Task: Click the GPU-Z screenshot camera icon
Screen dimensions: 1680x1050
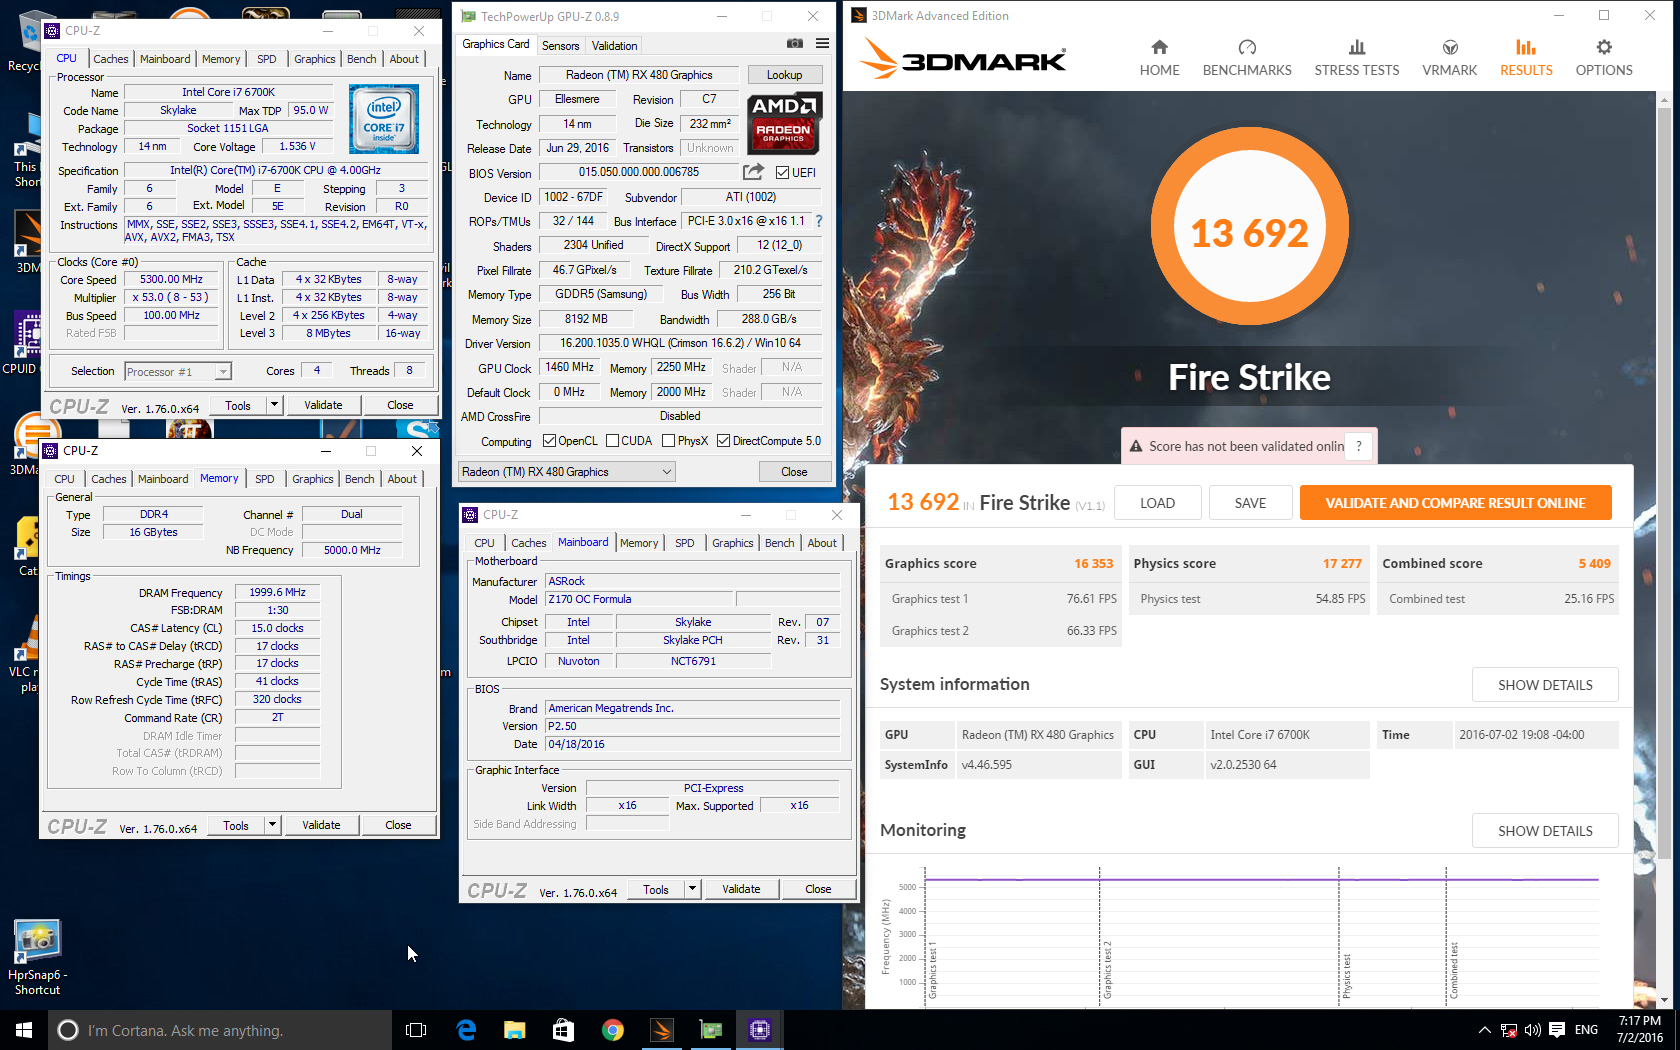Action: pos(794,44)
